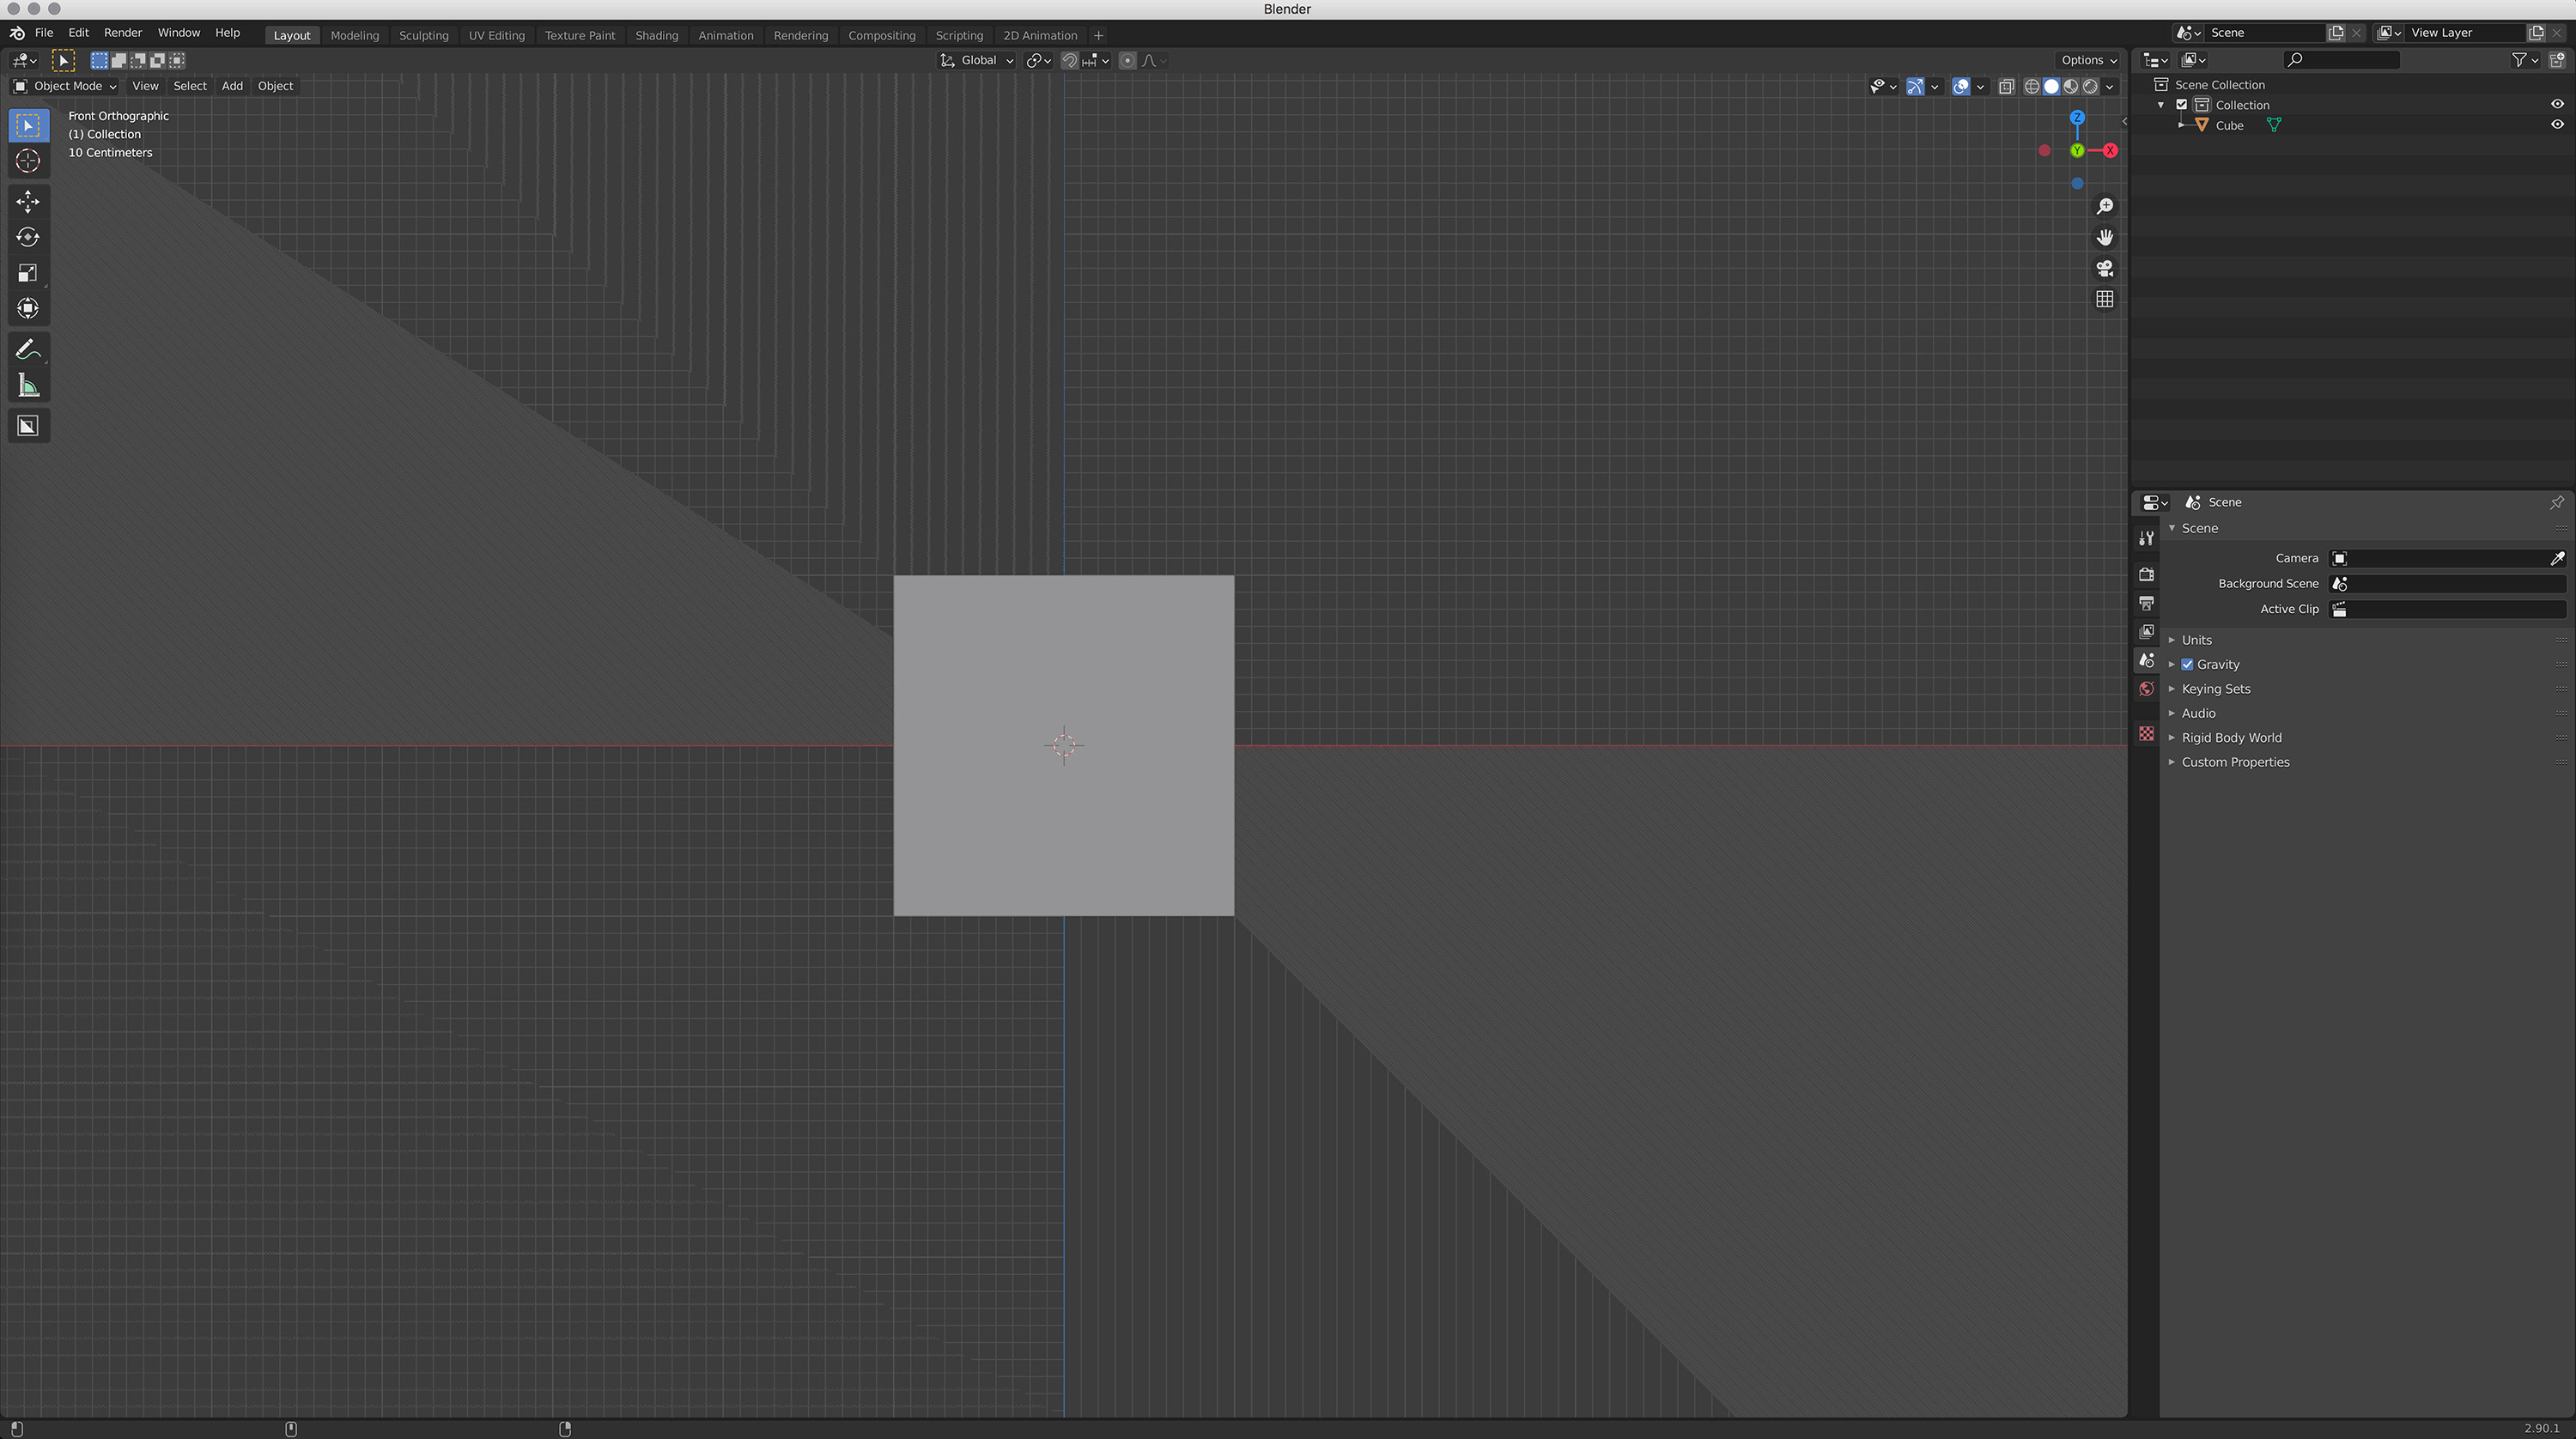Open the Global transform orientation dropdown

tap(976, 61)
